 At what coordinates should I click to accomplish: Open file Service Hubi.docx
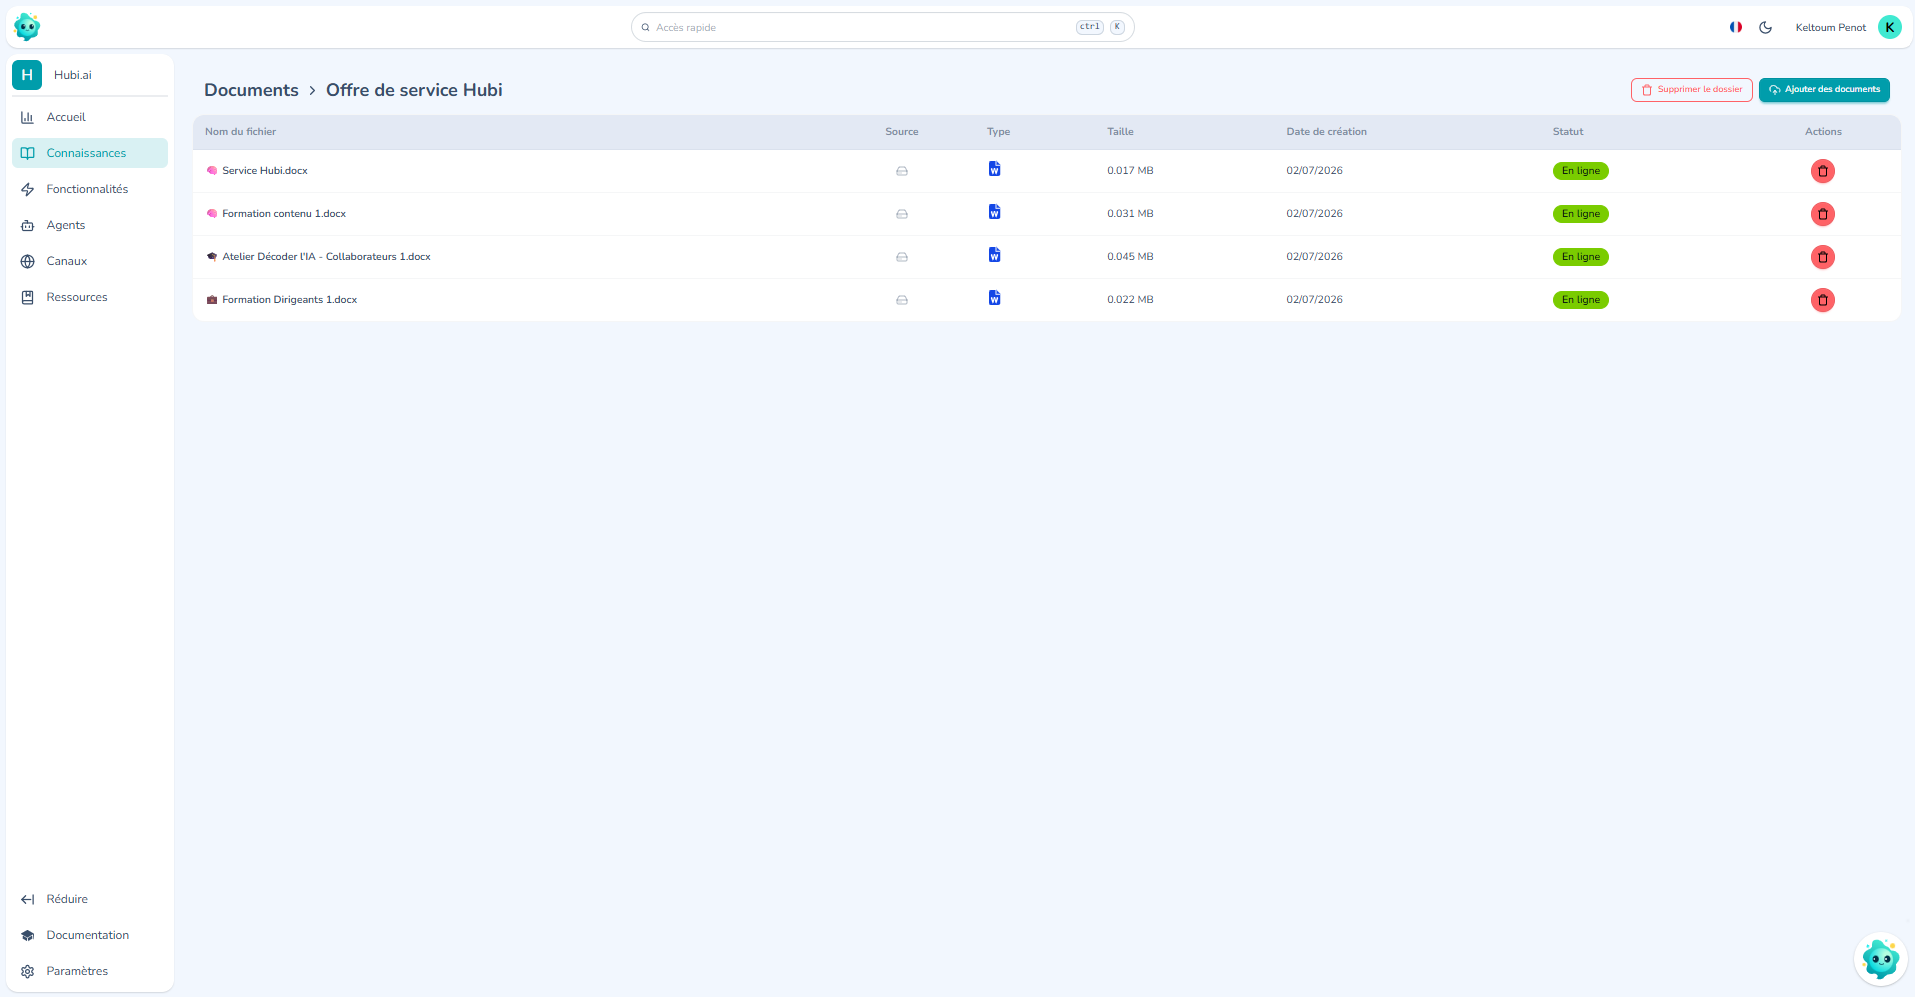[x=265, y=171]
